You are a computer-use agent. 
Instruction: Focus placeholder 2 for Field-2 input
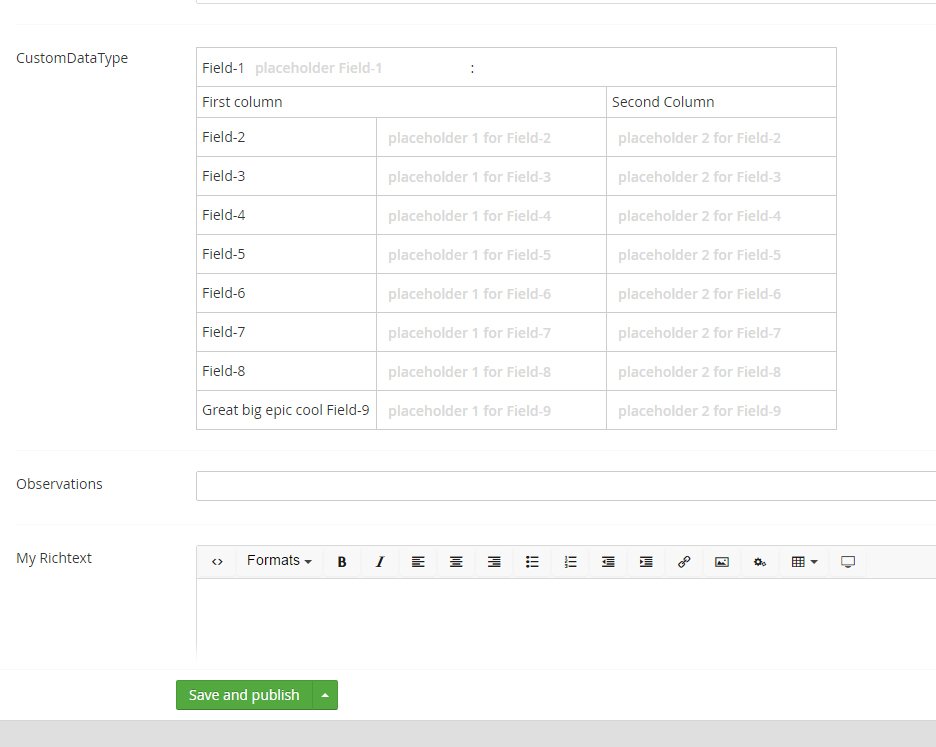[x=721, y=138]
